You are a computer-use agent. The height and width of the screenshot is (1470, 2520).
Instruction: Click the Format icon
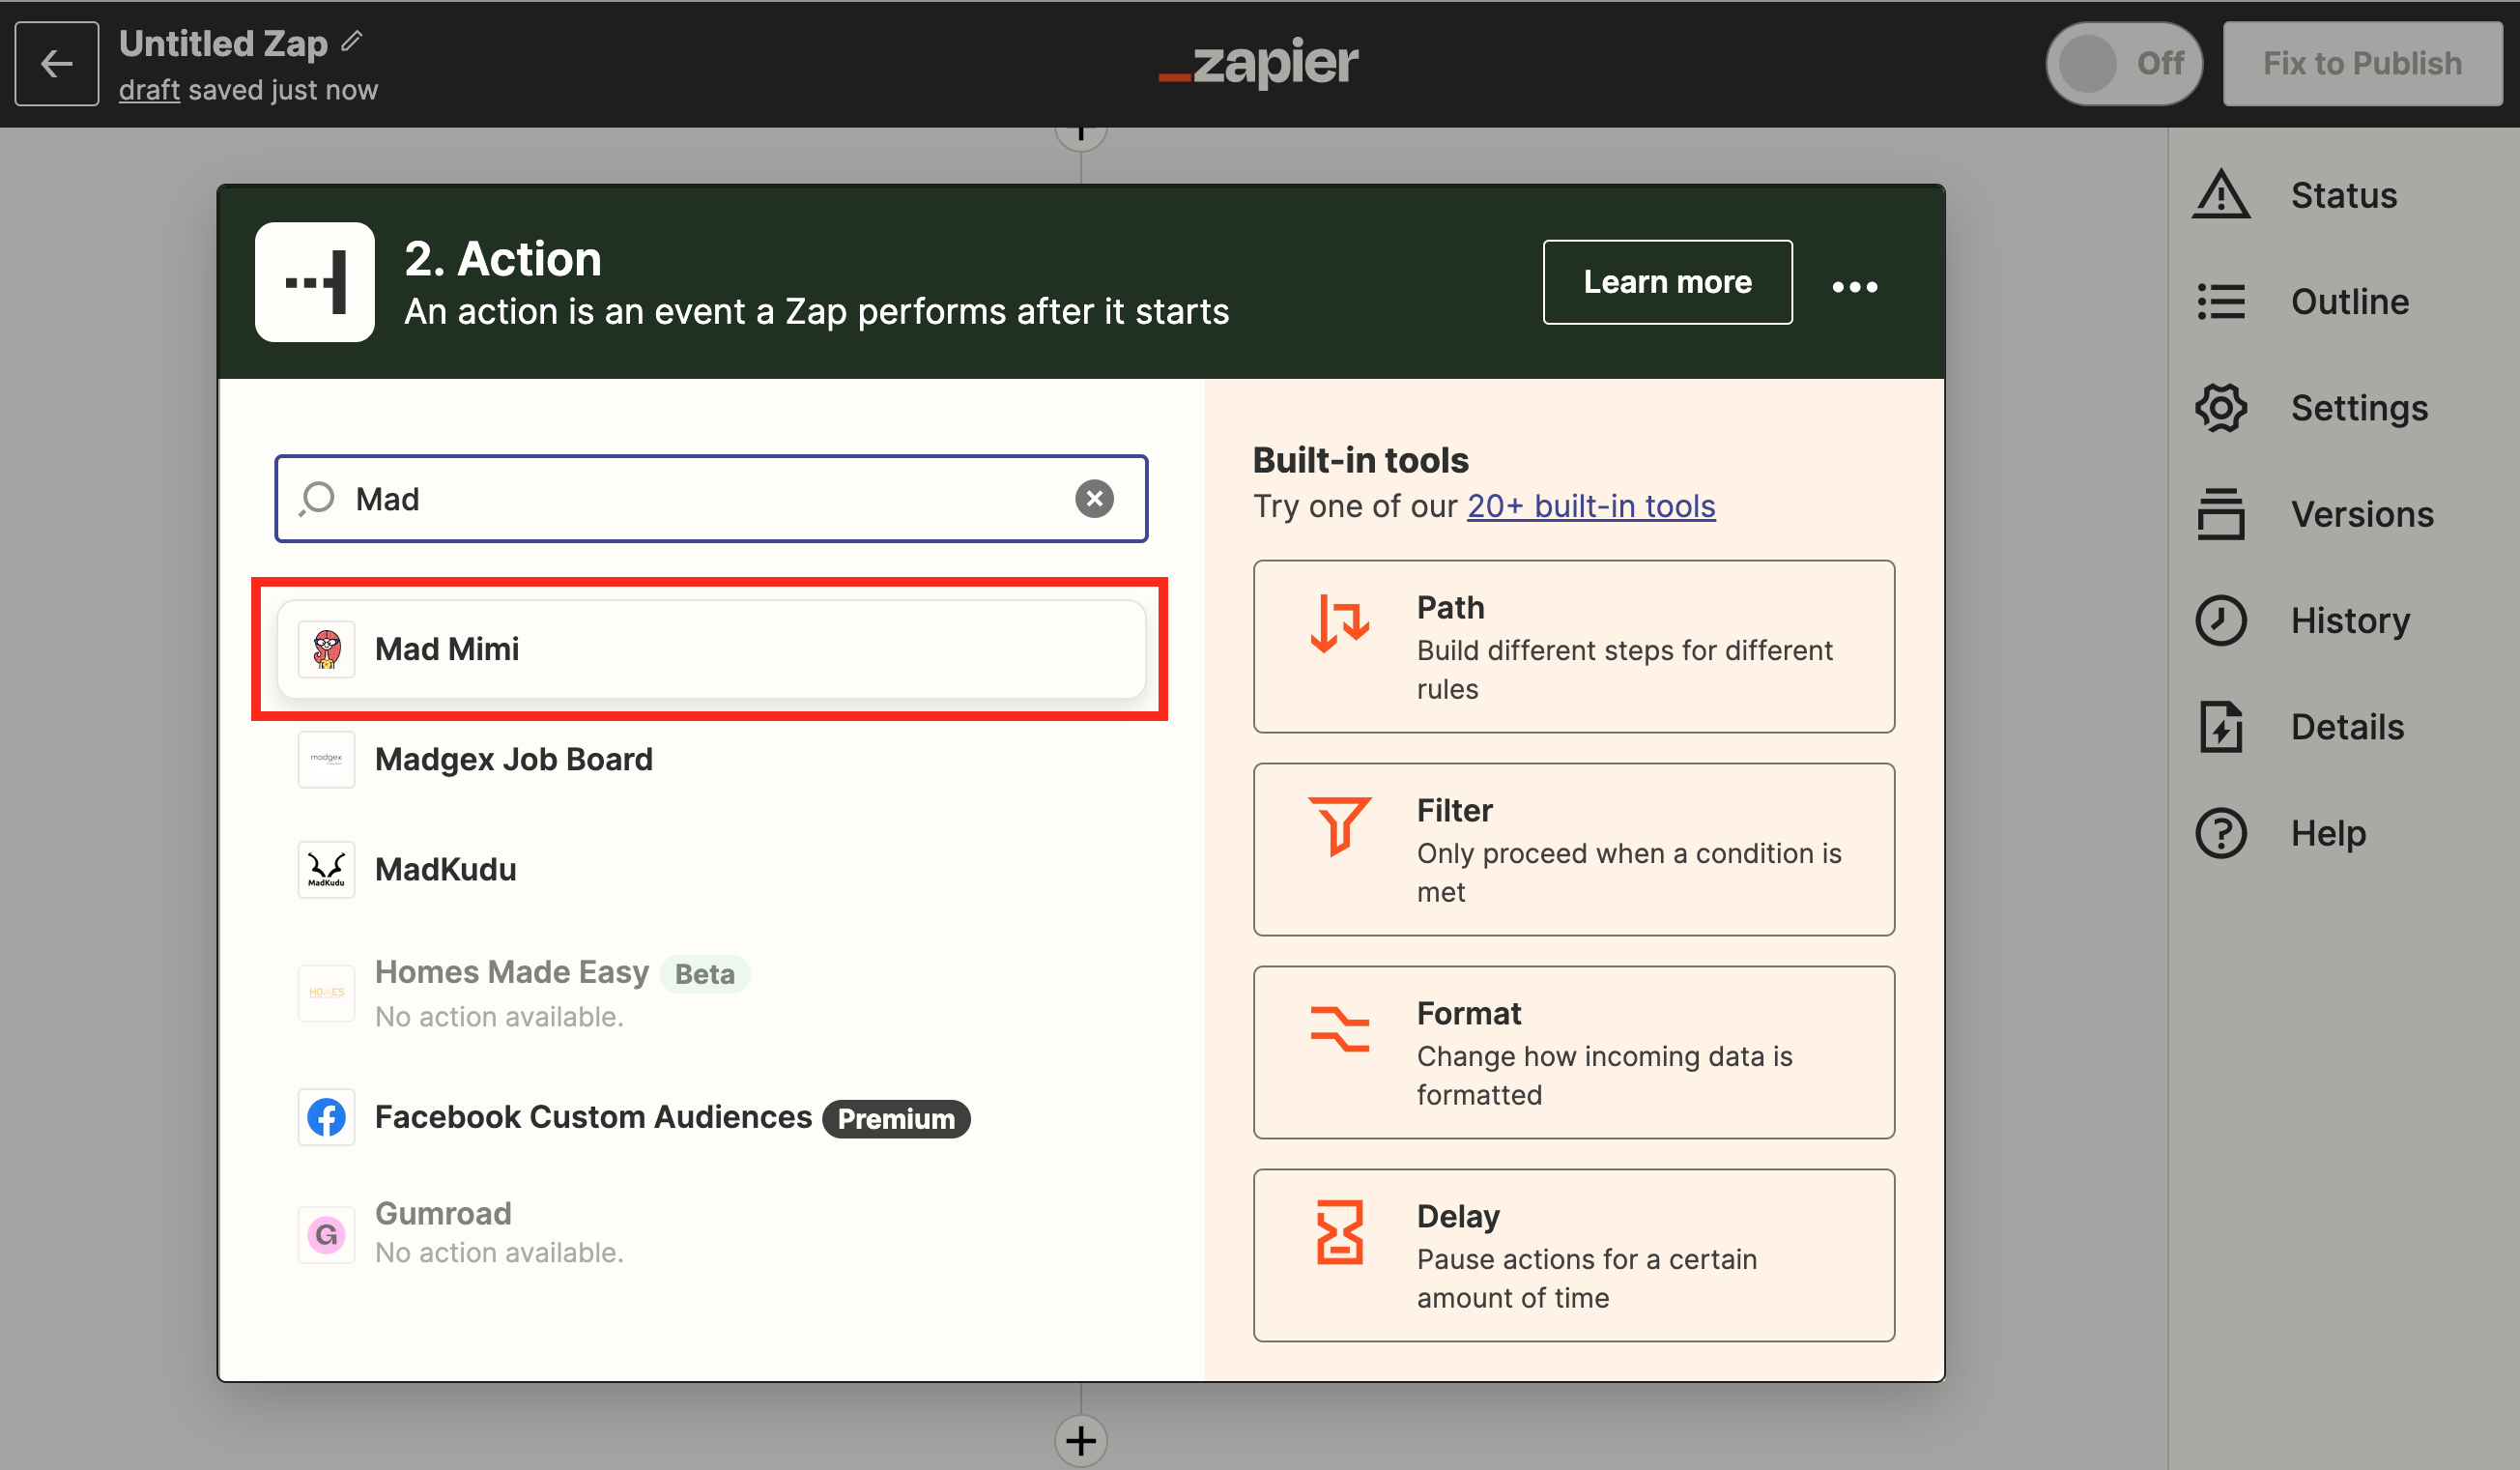(1339, 1029)
